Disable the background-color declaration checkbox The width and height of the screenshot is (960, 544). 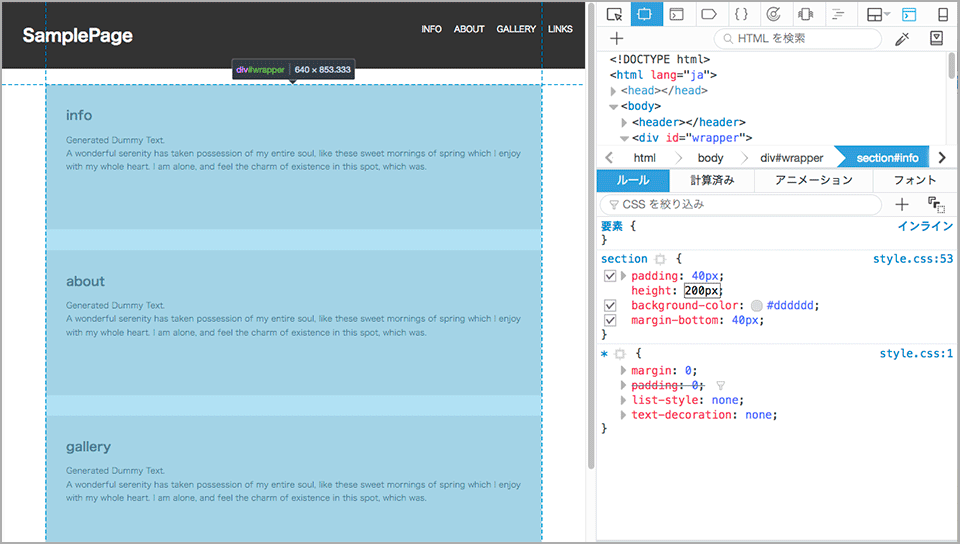pos(610,305)
